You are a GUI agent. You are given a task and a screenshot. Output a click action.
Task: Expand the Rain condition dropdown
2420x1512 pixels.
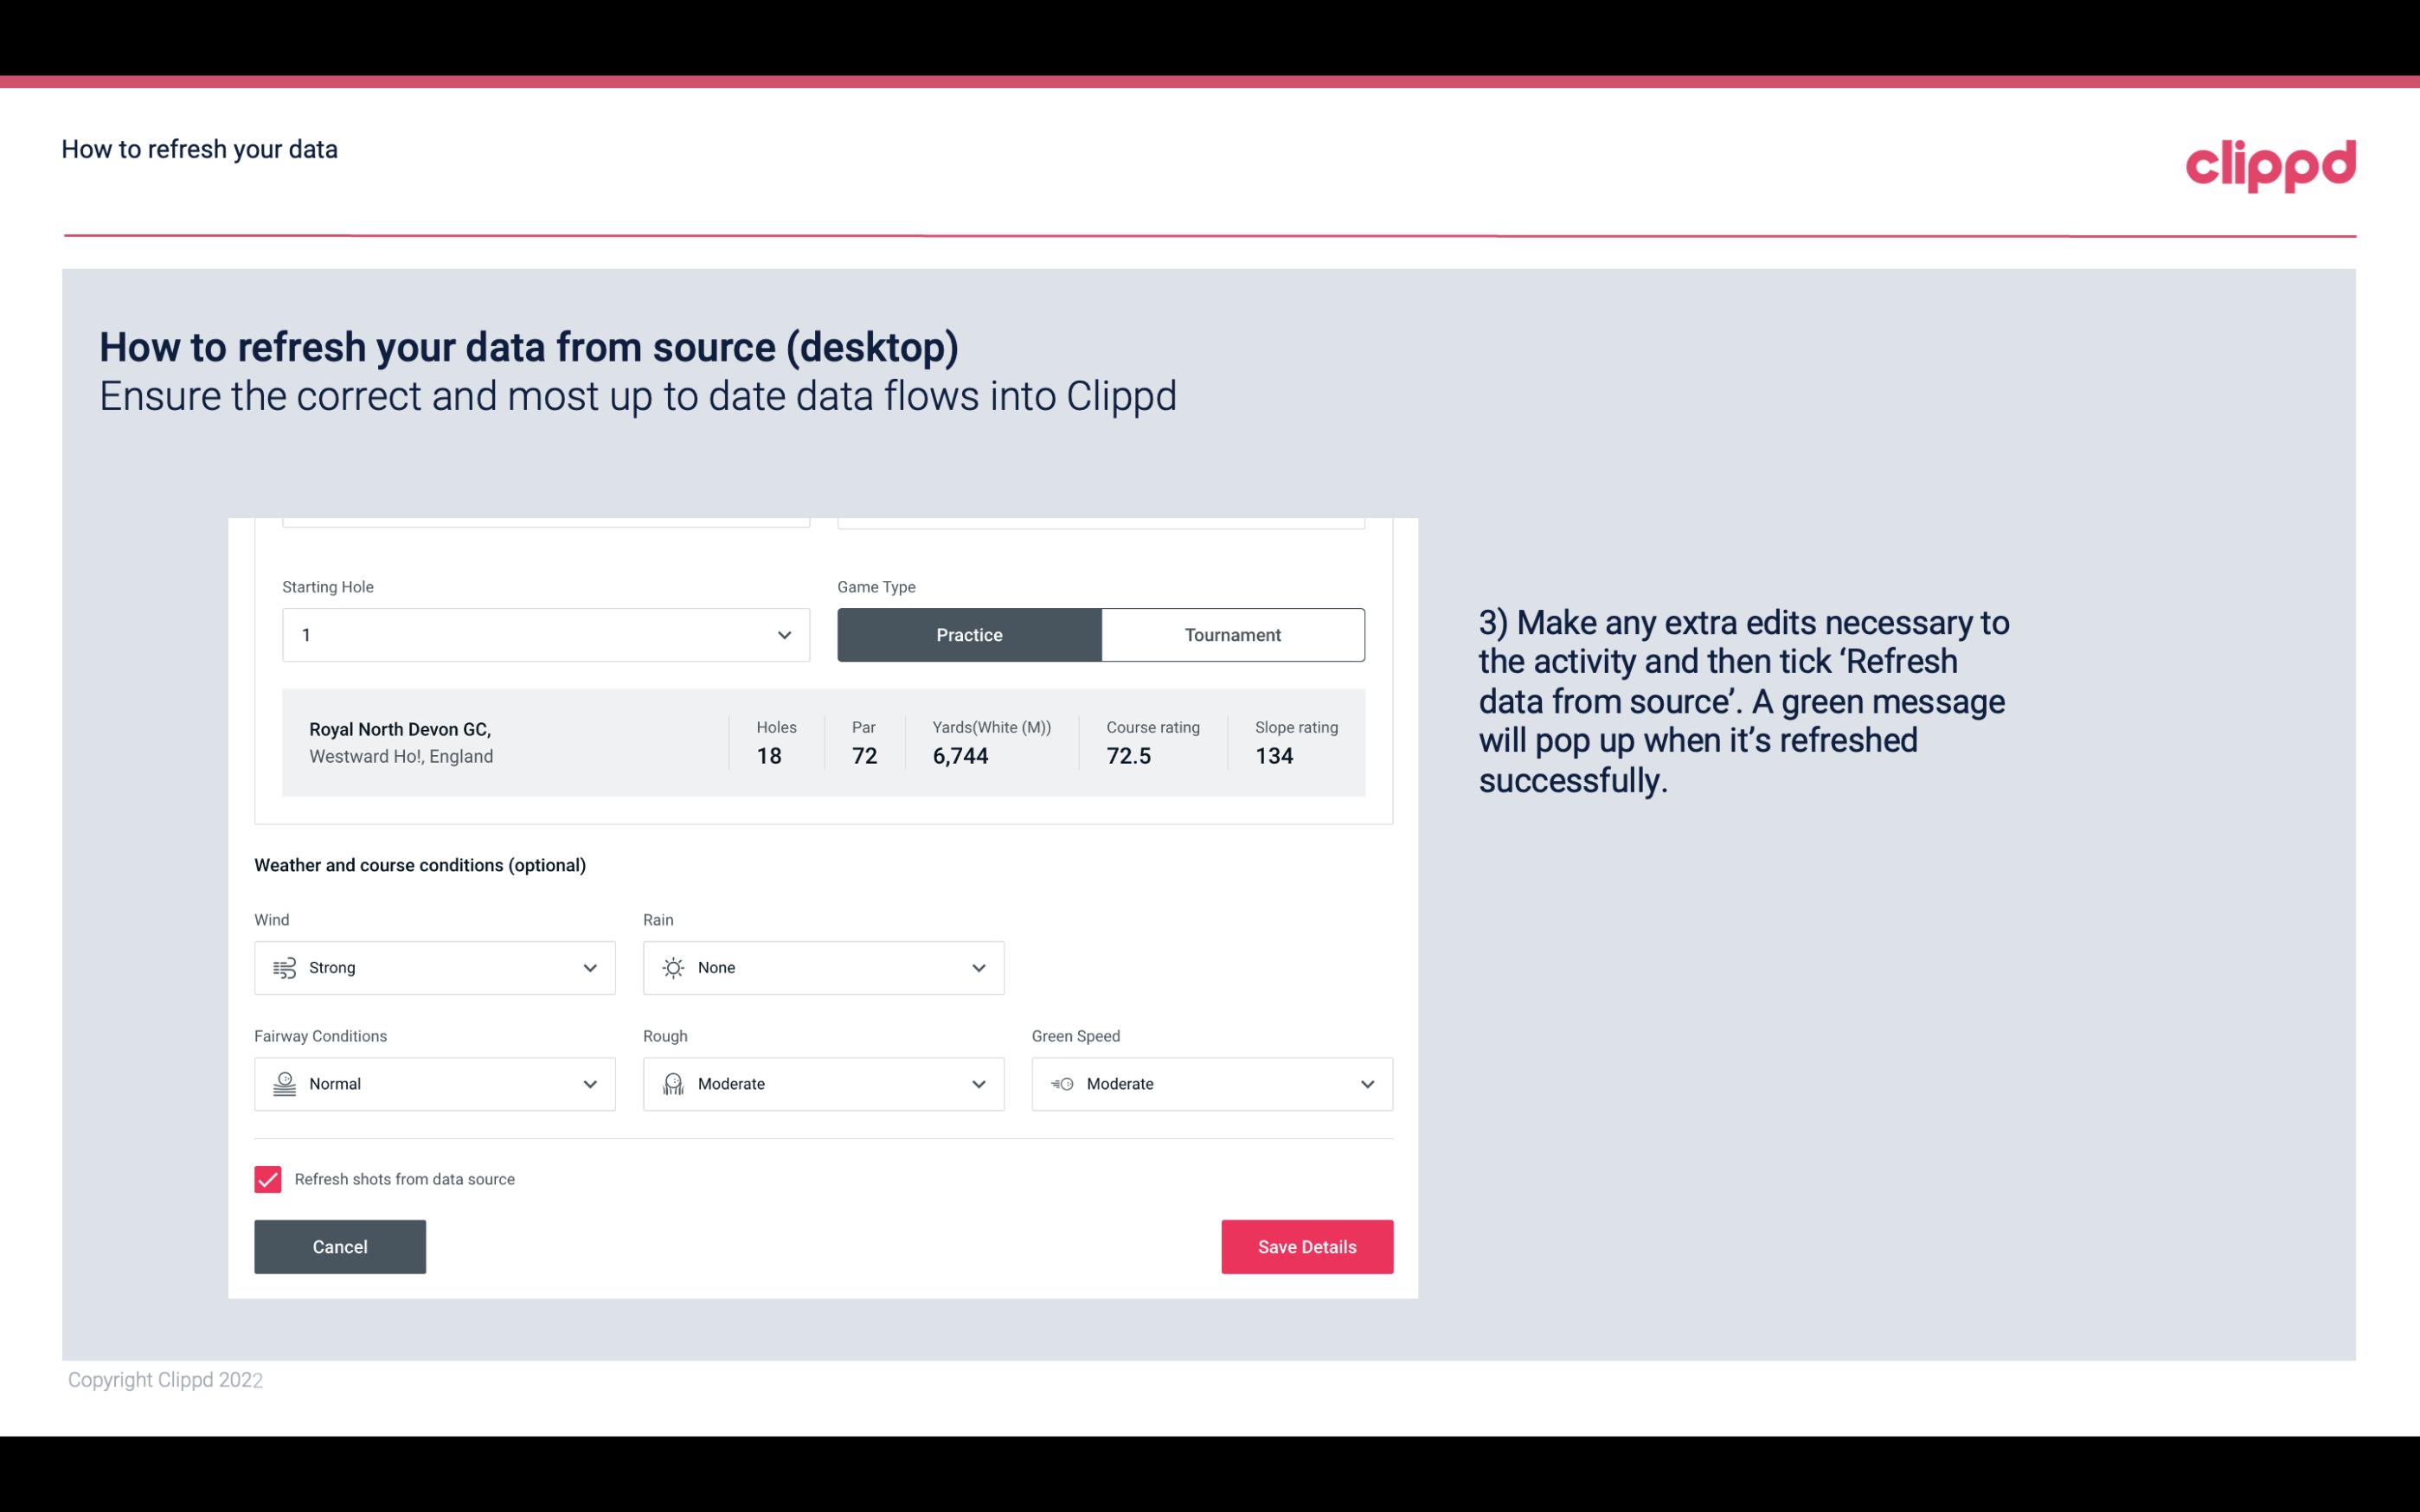(x=976, y=967)
